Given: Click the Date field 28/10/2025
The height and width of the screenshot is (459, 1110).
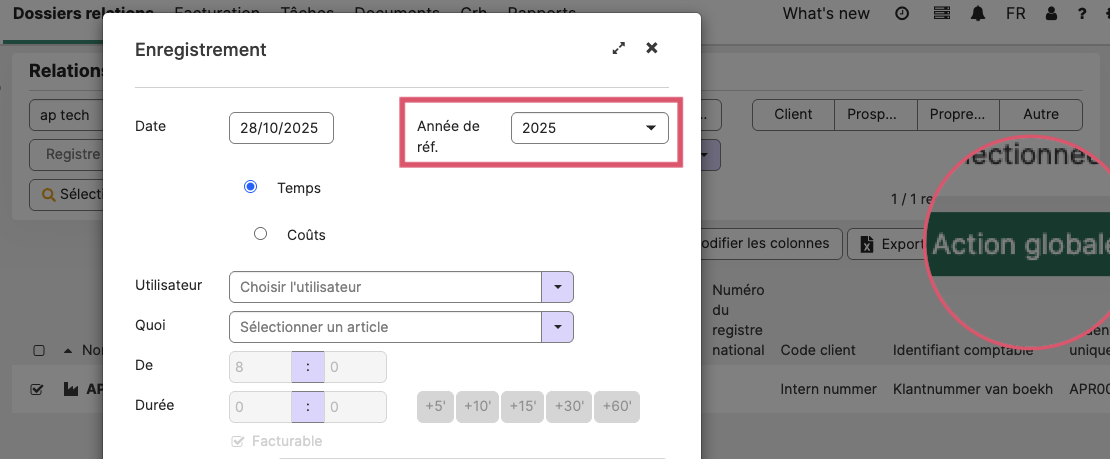Looking at the screenshot, I should pyautogui.click(x=281, y=128).
